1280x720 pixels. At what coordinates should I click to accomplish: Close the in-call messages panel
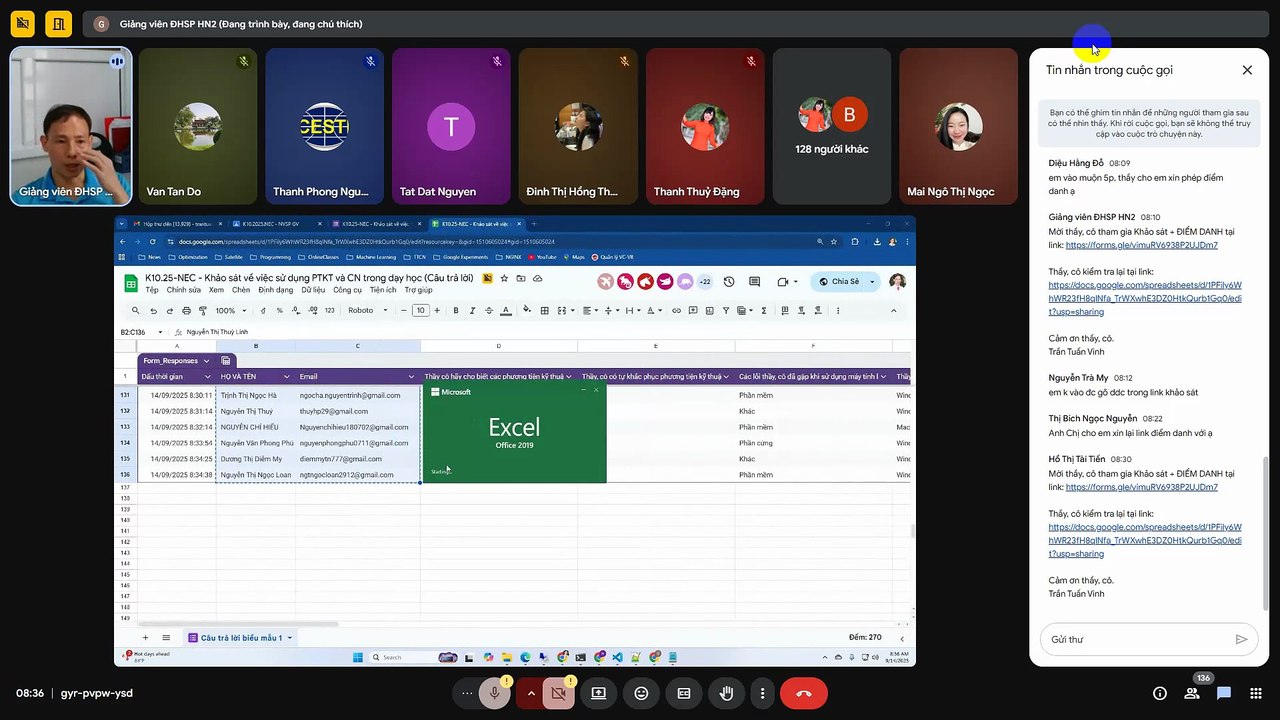(1247, 70)
